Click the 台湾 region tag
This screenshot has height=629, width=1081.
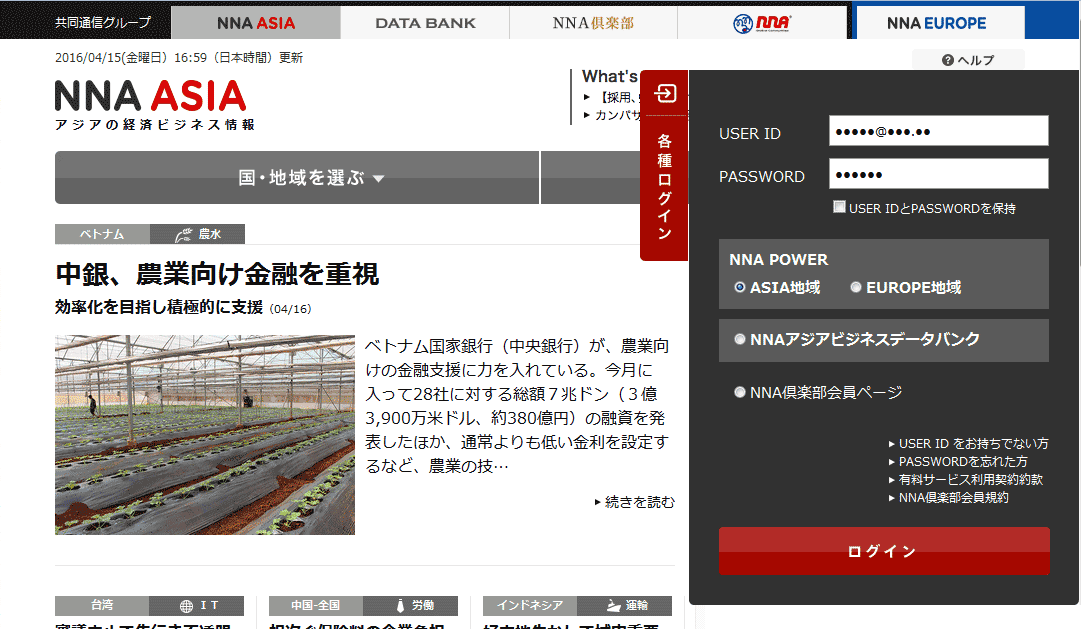click(102, 606)
